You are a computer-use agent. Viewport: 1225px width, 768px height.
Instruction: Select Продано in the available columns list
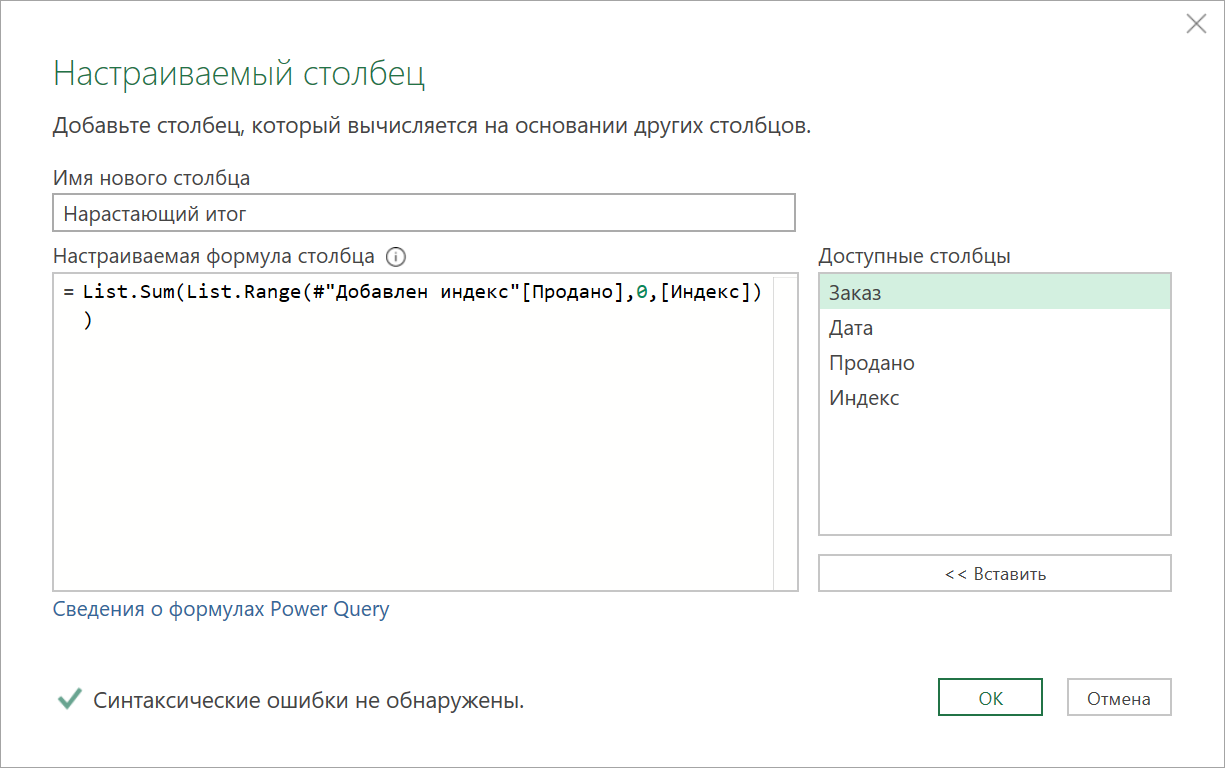tap(995, 363)
